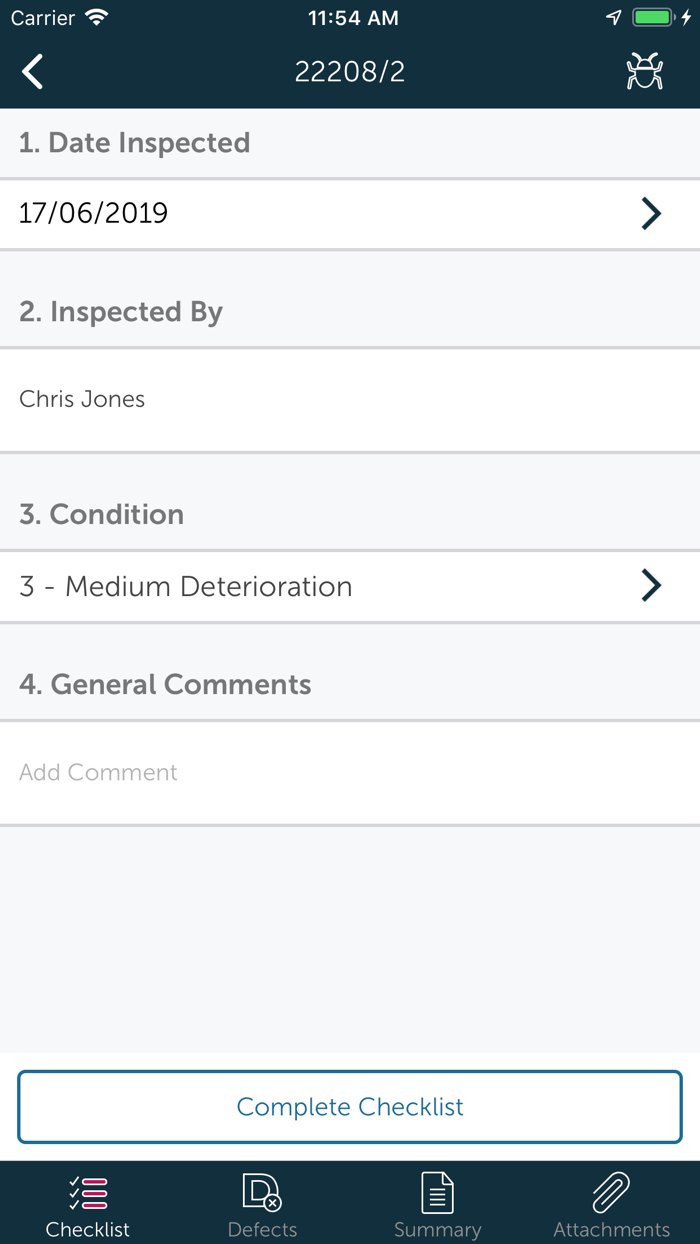Open chevron beside Medium Deterioration
Screen dimensions: 700x1244
tap(651, 585)
